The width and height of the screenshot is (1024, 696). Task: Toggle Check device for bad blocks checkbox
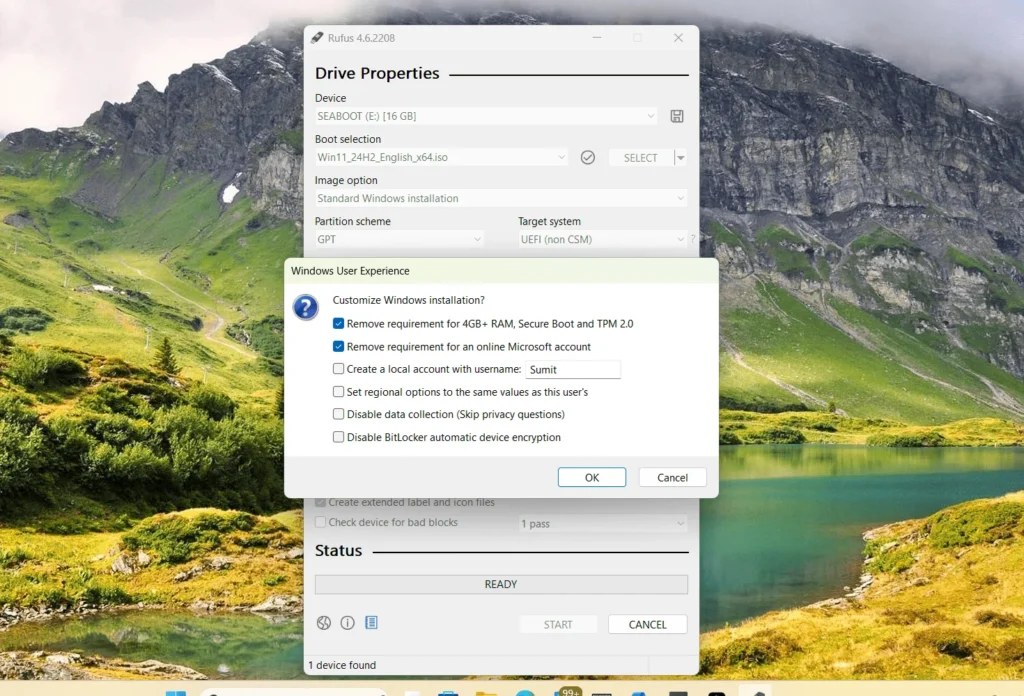321,522
